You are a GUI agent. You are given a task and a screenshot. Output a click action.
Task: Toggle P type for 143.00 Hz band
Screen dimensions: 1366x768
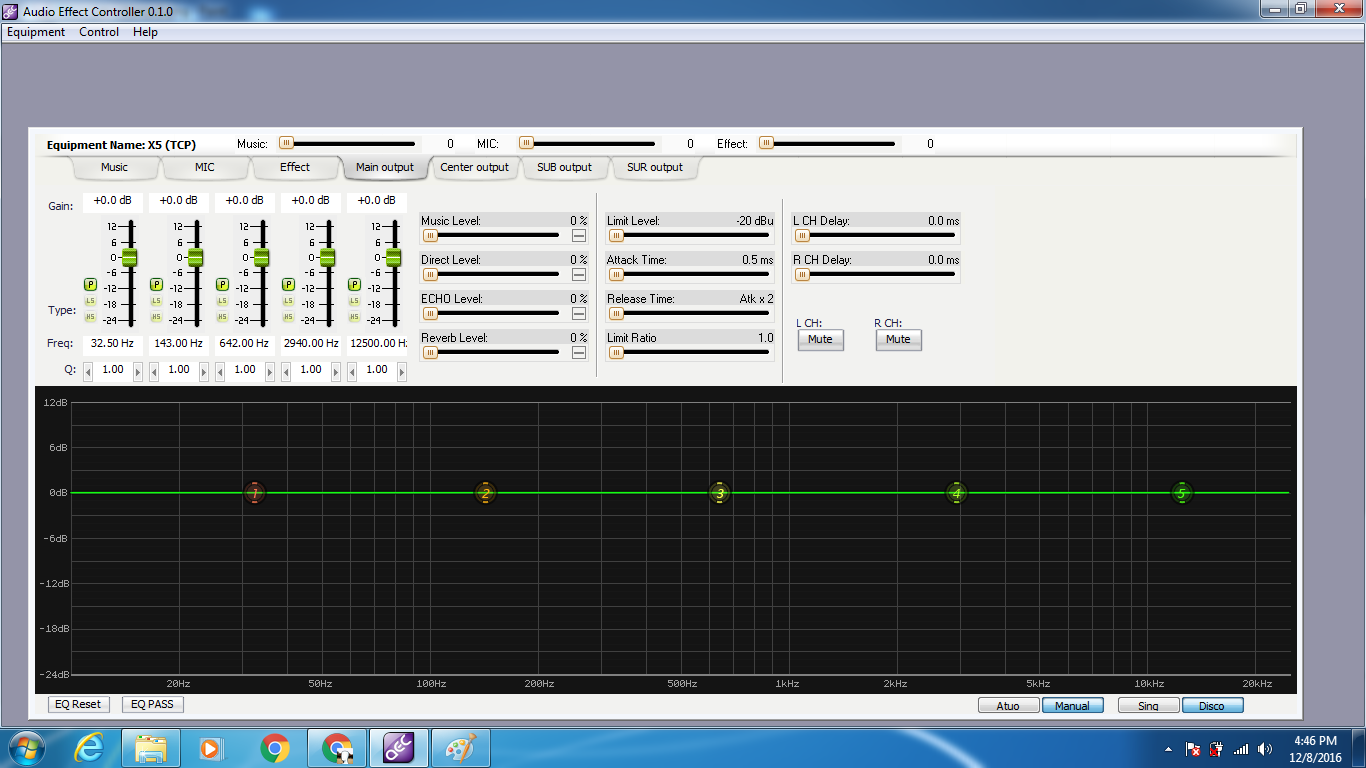(x=156, y=284)
